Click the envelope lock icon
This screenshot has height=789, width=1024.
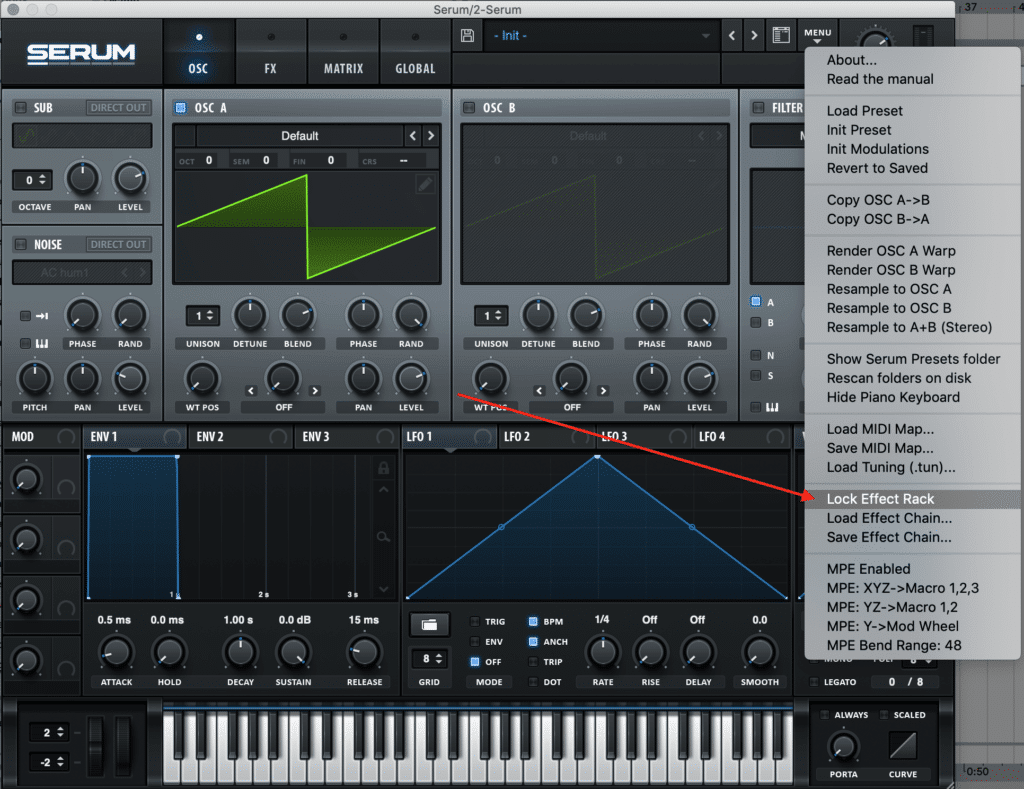pyautogui.click(x=383, y=468)
